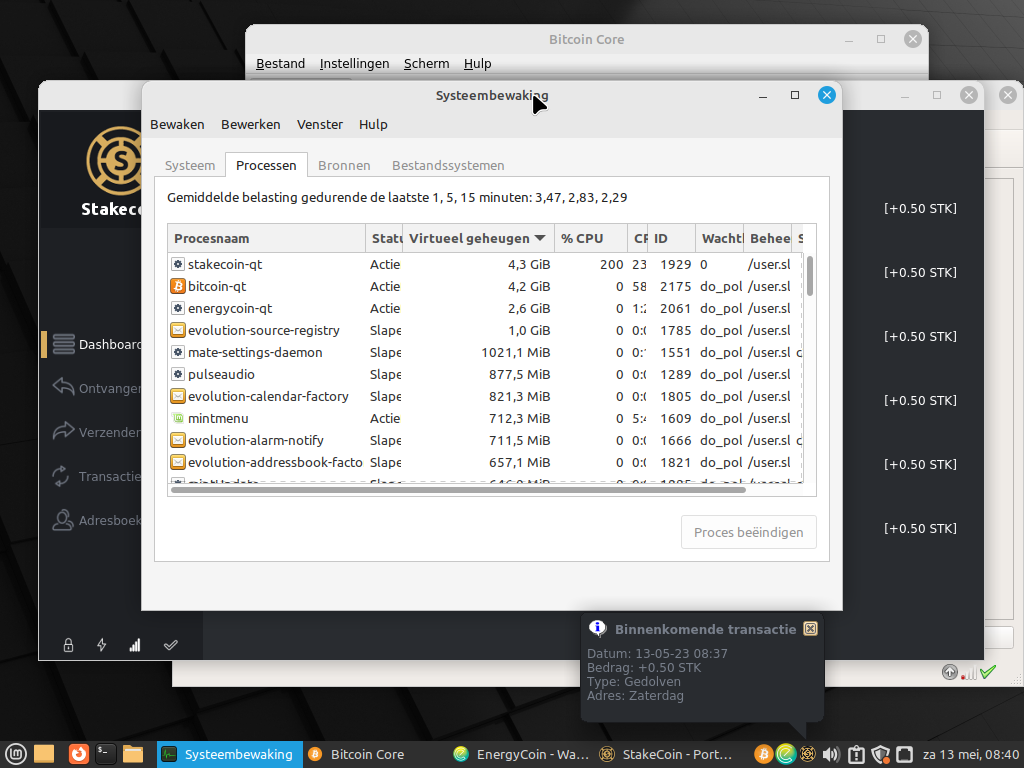This screenshot has height=768, width=1024.
Task: Open Scherm menu in Bitcoin Core
Action: (426, 63)
